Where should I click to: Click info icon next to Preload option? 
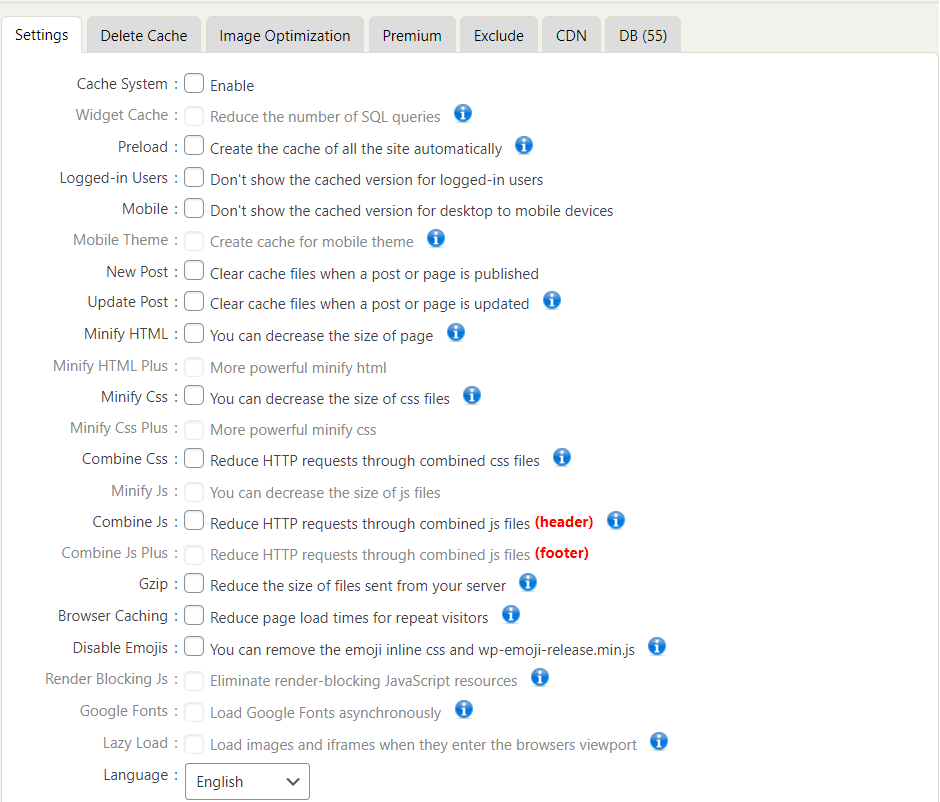(x=524, y=146)
